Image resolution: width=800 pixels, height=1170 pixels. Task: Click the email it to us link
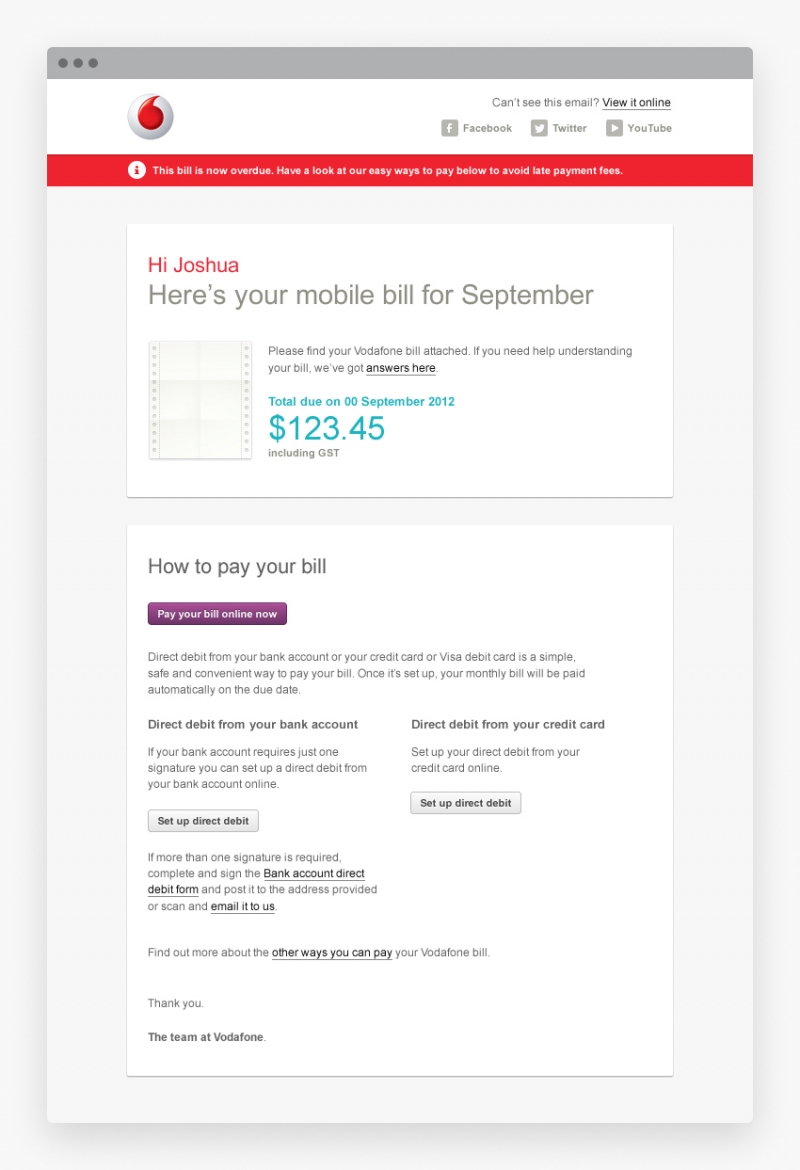pos(243,906)
